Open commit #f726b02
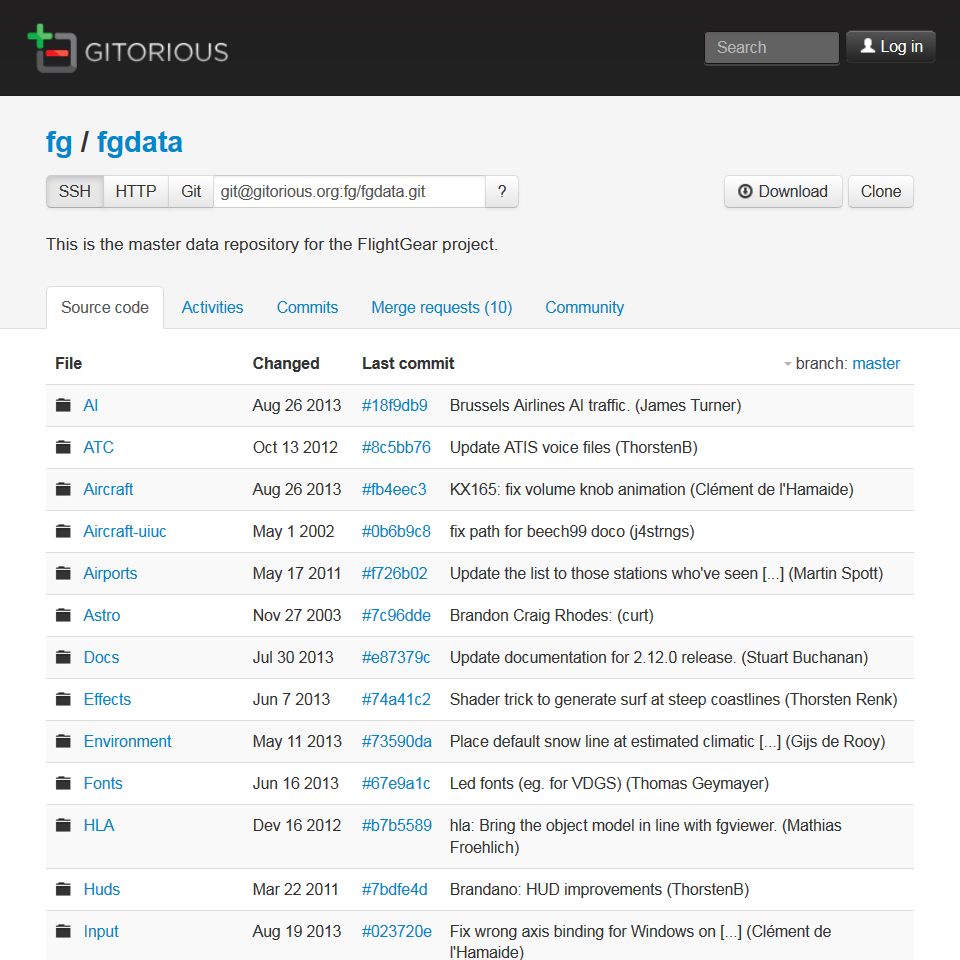960x960 pixels. (x=394, y=574)
